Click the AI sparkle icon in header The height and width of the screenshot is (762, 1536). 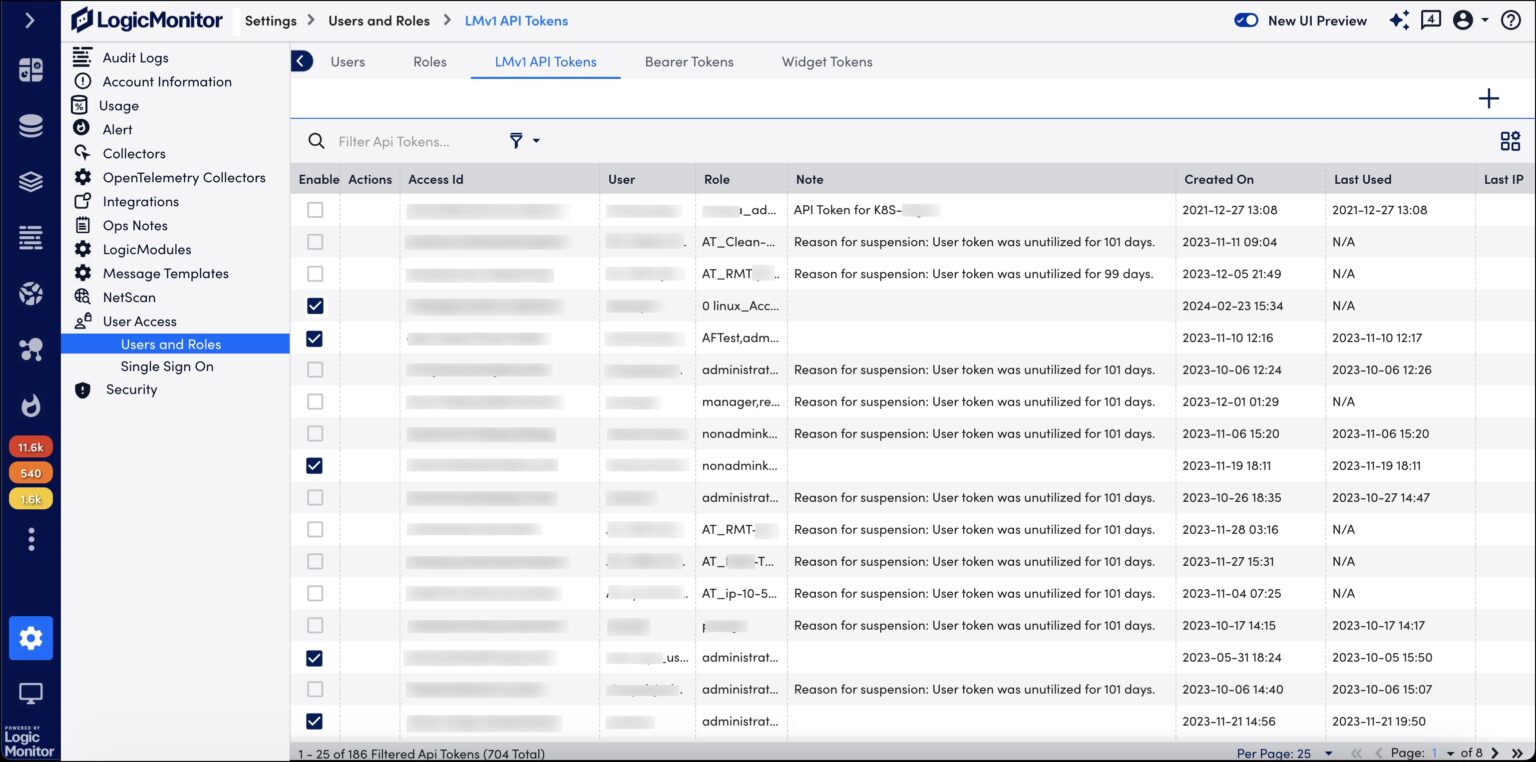[x=1399, y=20]
